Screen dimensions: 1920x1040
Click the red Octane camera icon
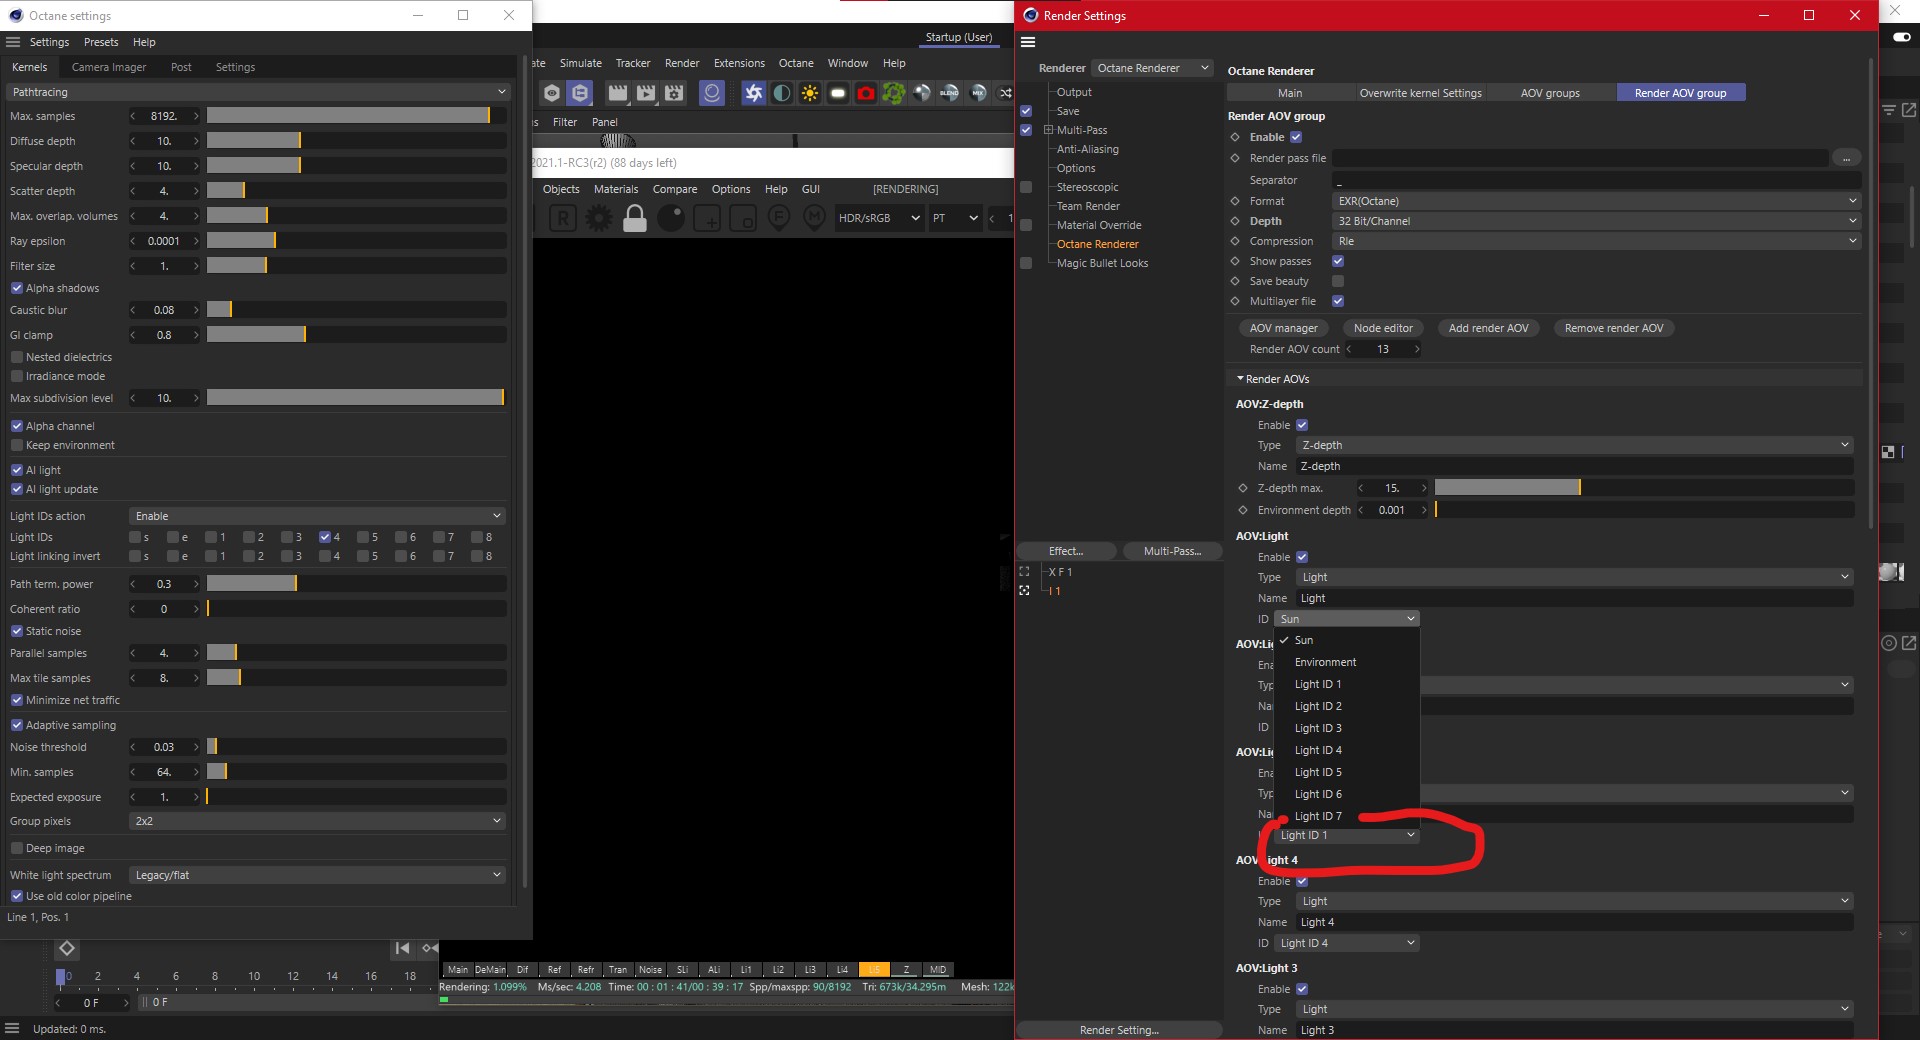click(x=866, y=93)
